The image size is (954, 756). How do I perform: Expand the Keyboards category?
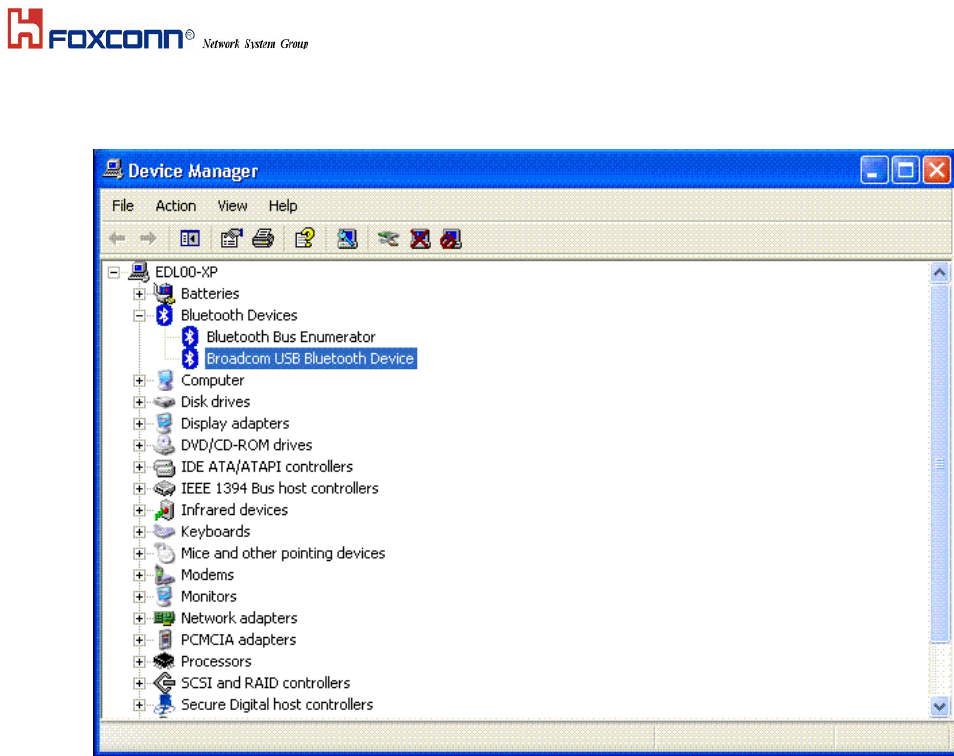click(x=139, y=532)
